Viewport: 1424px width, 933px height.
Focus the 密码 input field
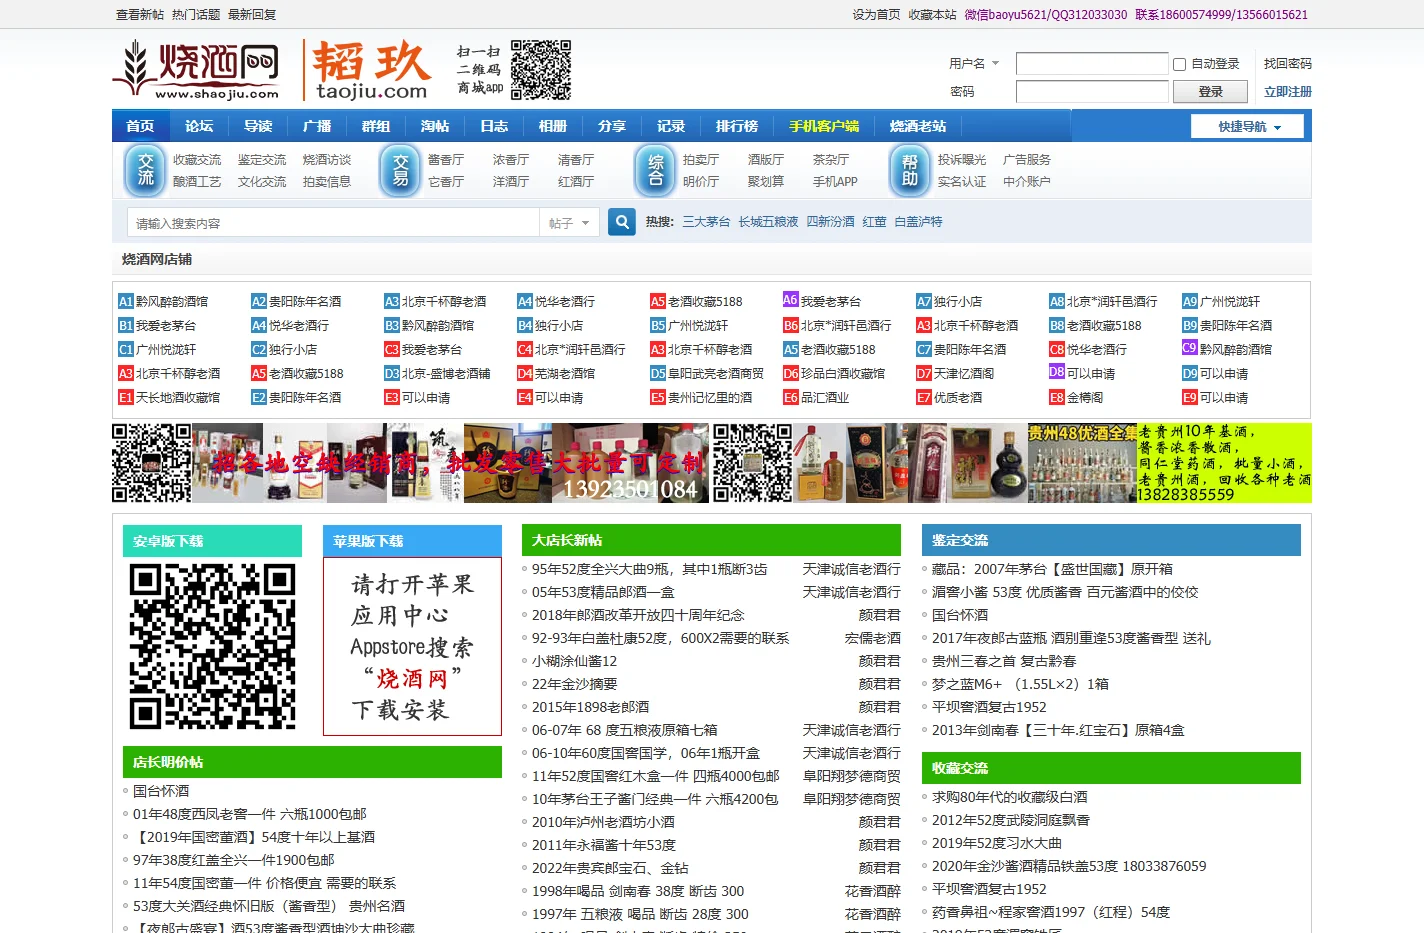(x=1092, y=92)
